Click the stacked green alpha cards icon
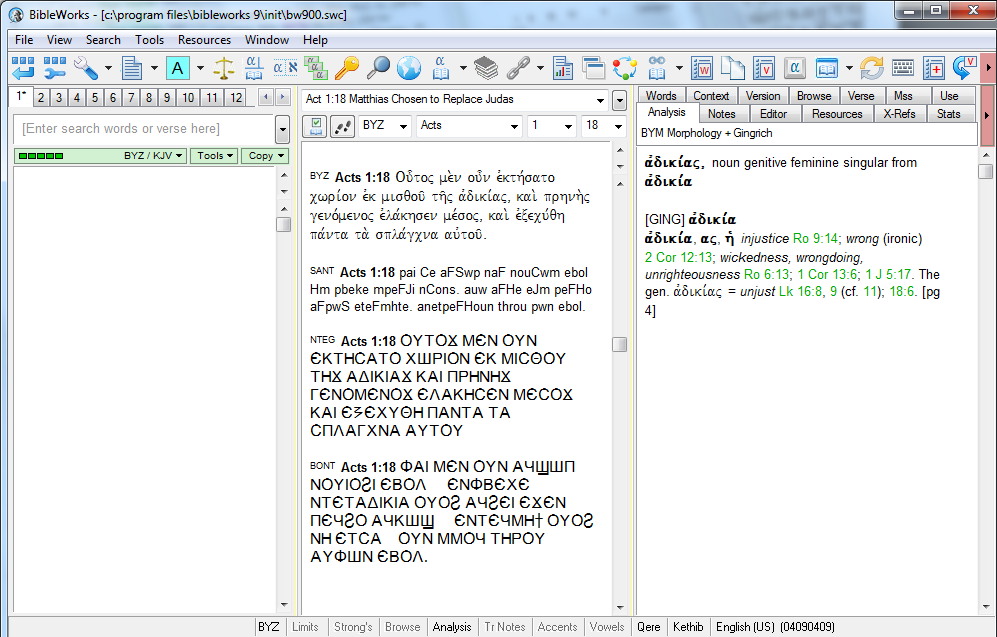This screenshot has height=637, width=997. [x=315, y=67]
